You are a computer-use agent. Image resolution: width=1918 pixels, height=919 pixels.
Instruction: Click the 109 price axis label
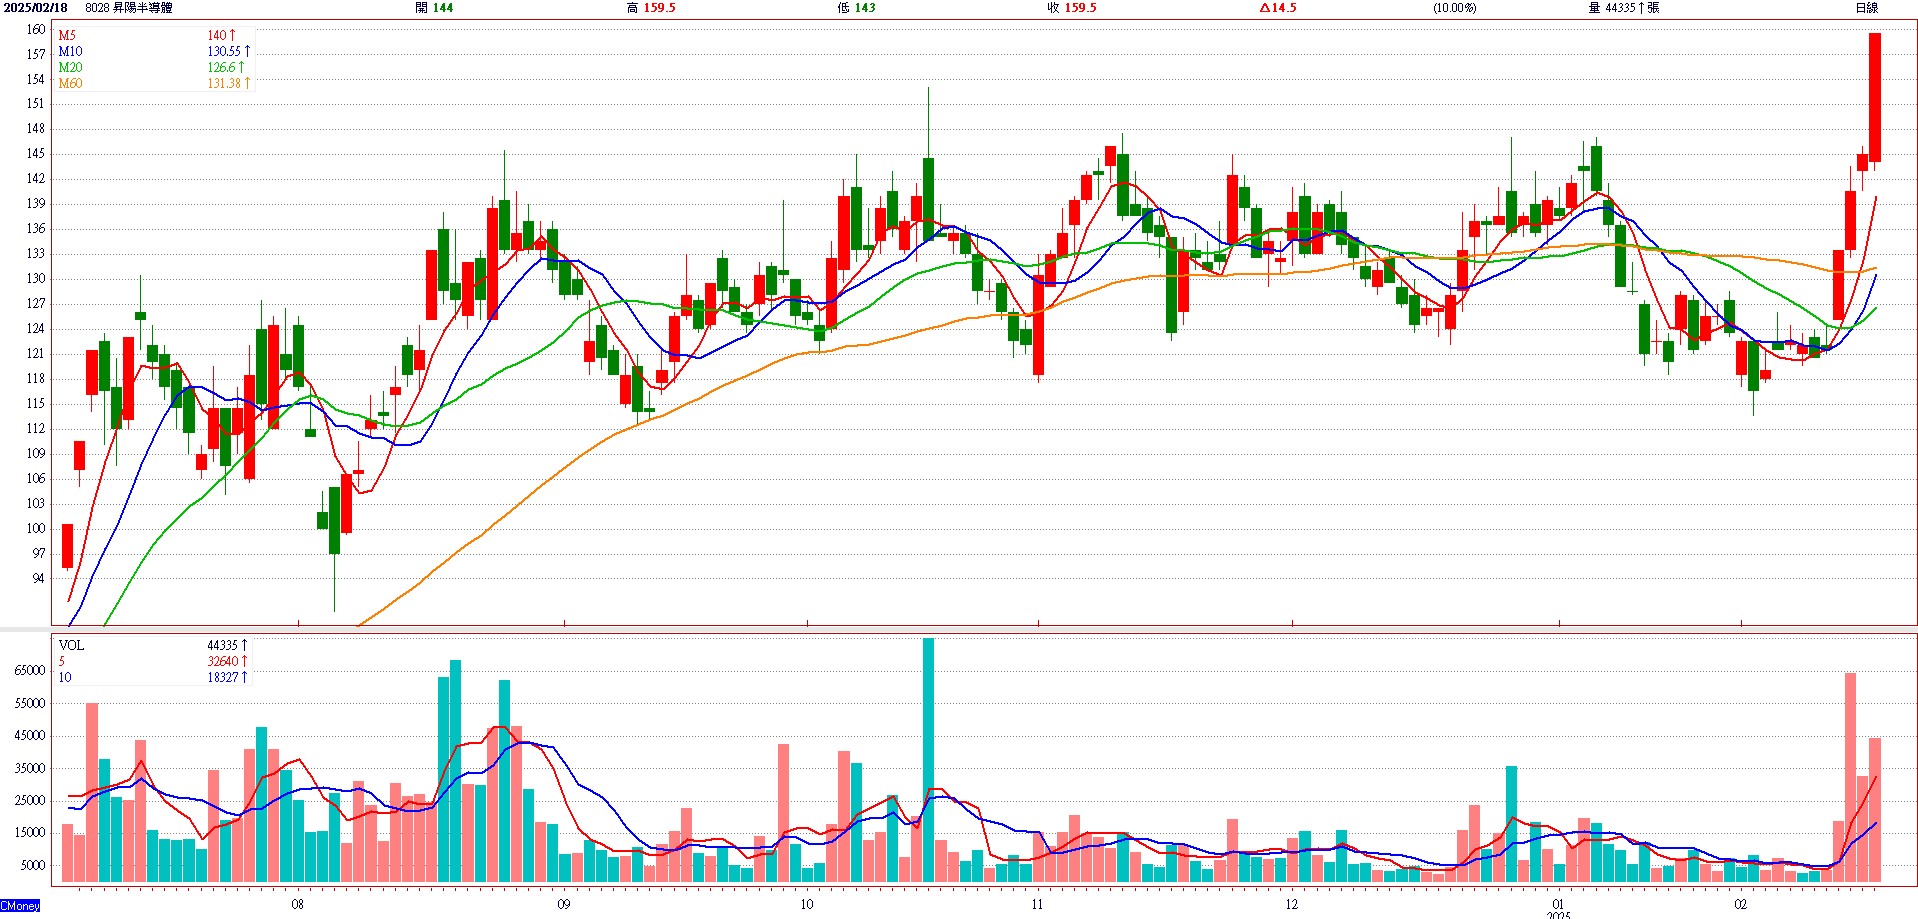click(x=36, y=453)
